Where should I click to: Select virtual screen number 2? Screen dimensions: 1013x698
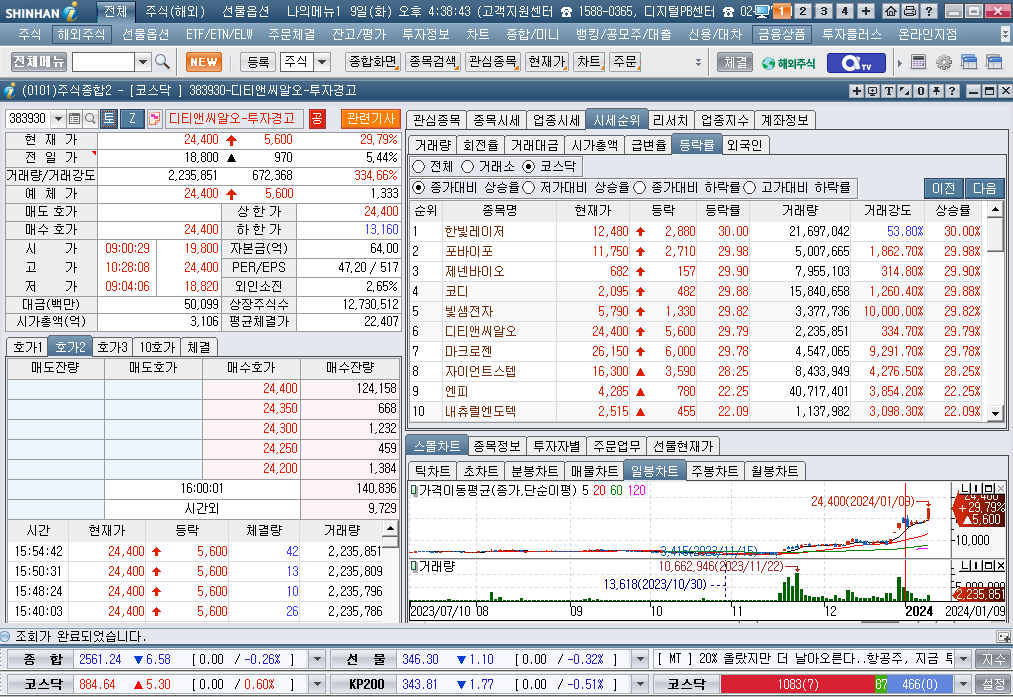[802, 11]
